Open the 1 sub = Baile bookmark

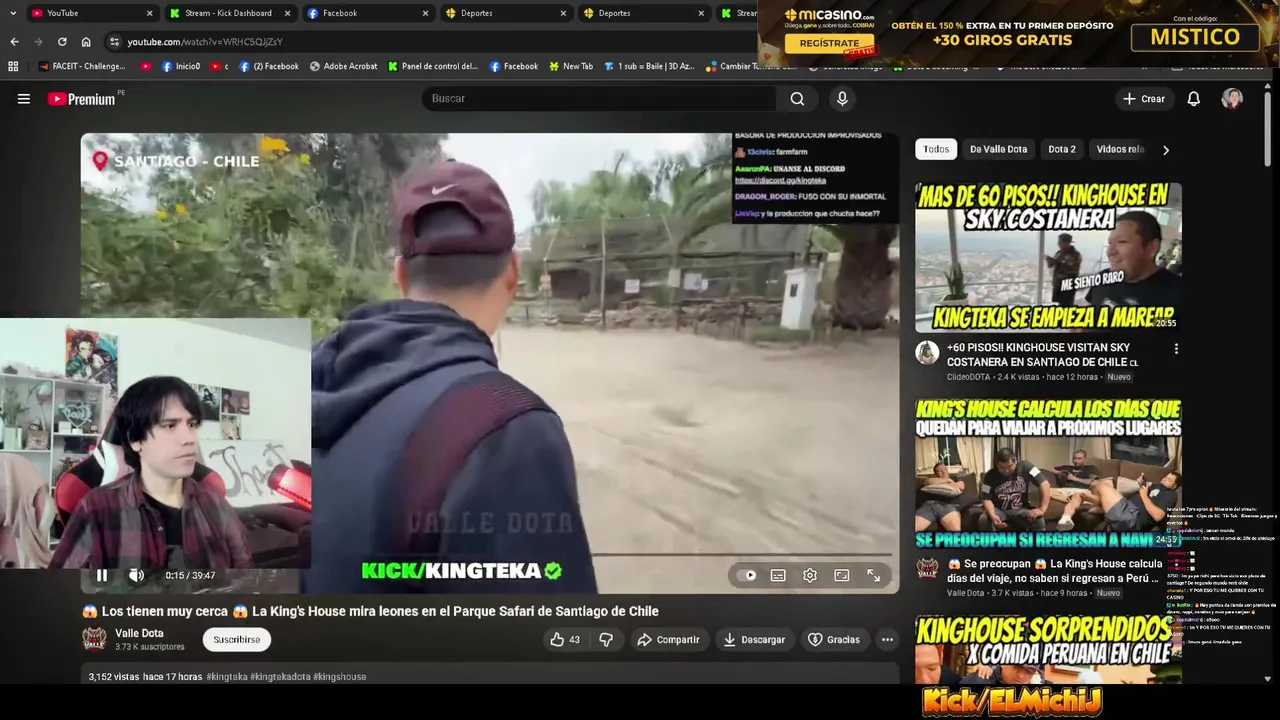click(x=648, y=66)
